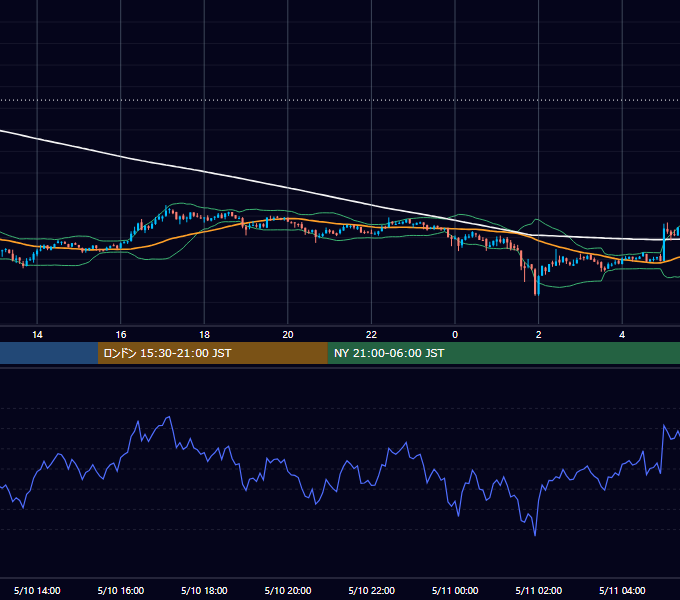The width and height of the screenshot is (680, 600).
Task: Select the "5/10 20:00" timestamp on oscillator axis
Action: point(288,590)
